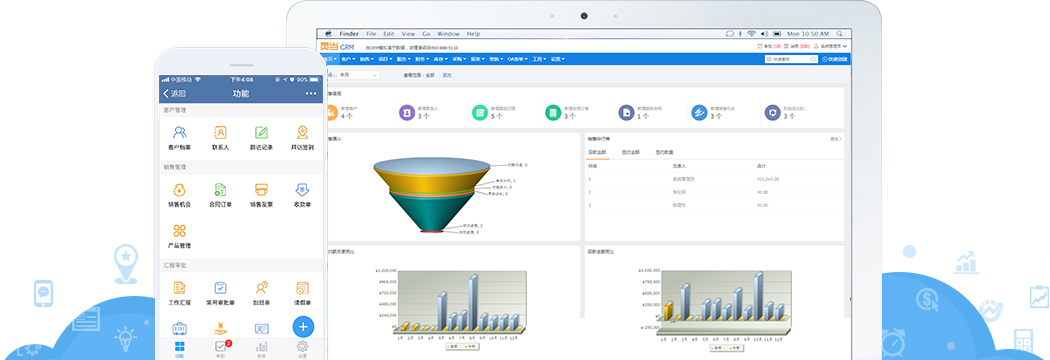Screen dimensions: 1050x360
Task: Open 销售发票 invoice icon on phone
Action: 261,189
